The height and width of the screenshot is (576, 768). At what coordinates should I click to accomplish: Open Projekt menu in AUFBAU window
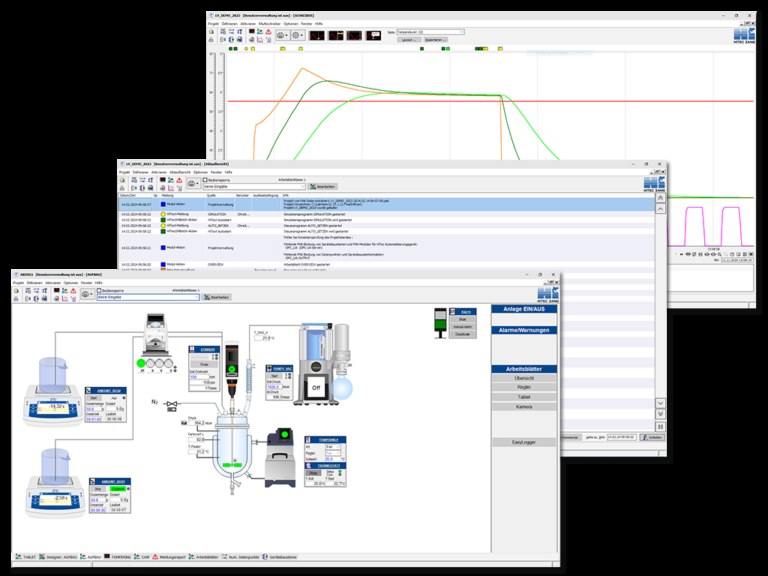click(18, 283)
